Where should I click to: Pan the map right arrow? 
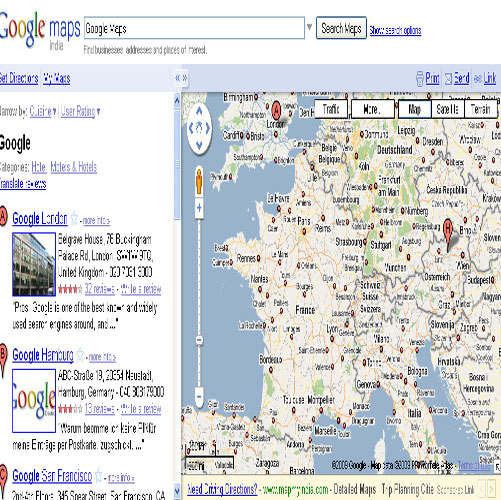point(208,128)
